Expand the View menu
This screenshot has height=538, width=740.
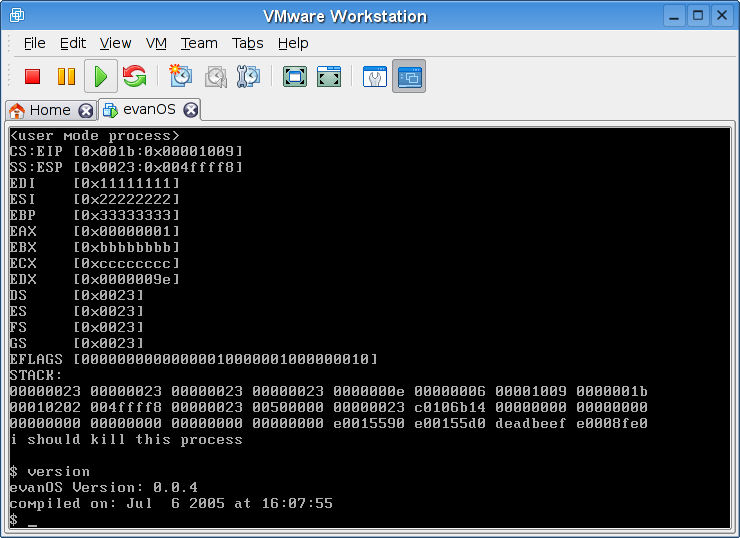tap(115, 43)
